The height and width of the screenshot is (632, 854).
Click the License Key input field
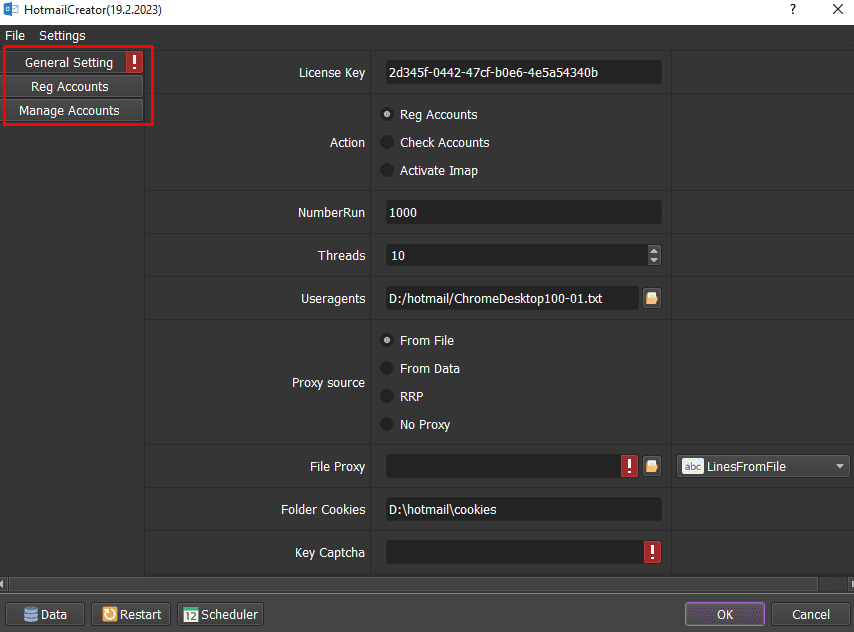[523, 72]
